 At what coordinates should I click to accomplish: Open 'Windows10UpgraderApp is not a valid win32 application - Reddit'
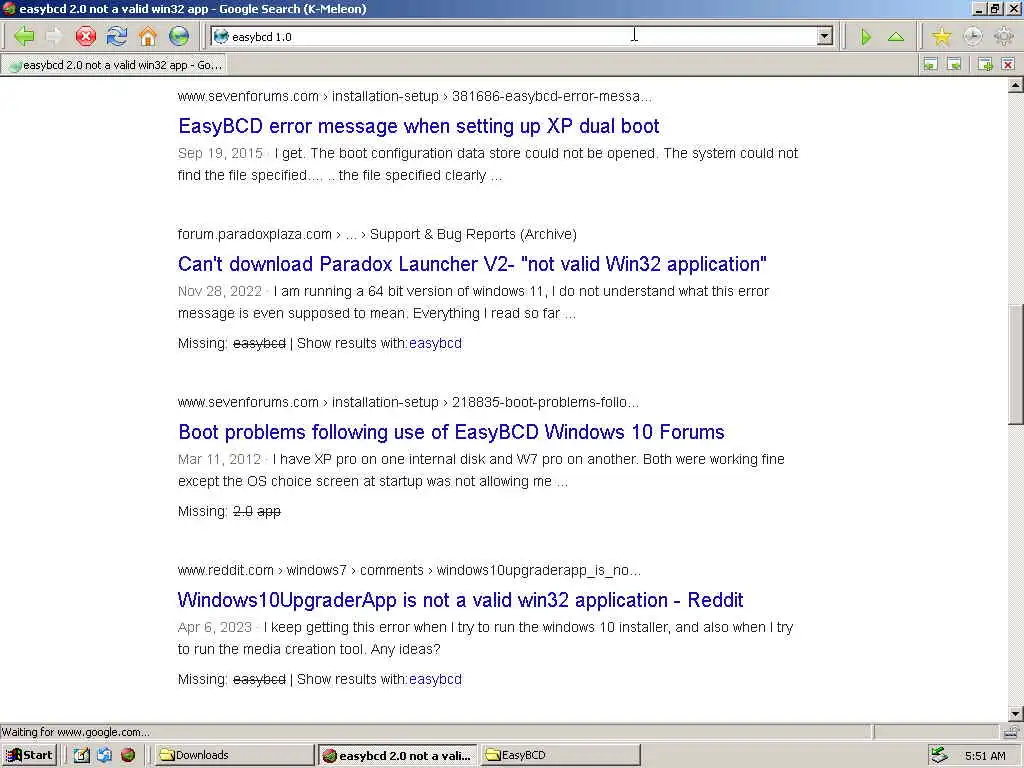point(460,600)
